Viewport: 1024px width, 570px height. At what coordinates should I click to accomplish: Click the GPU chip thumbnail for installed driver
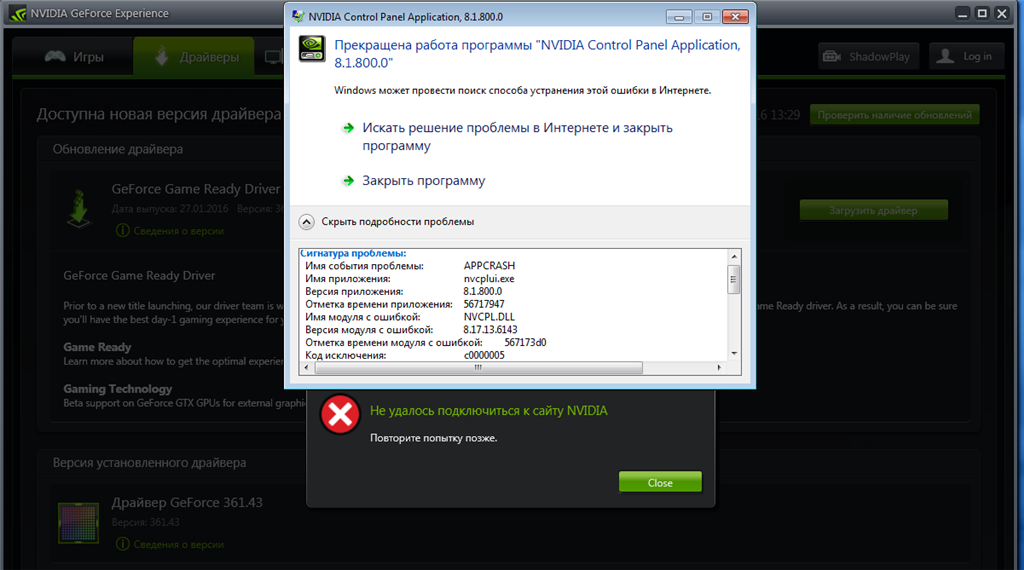(78, 522)
